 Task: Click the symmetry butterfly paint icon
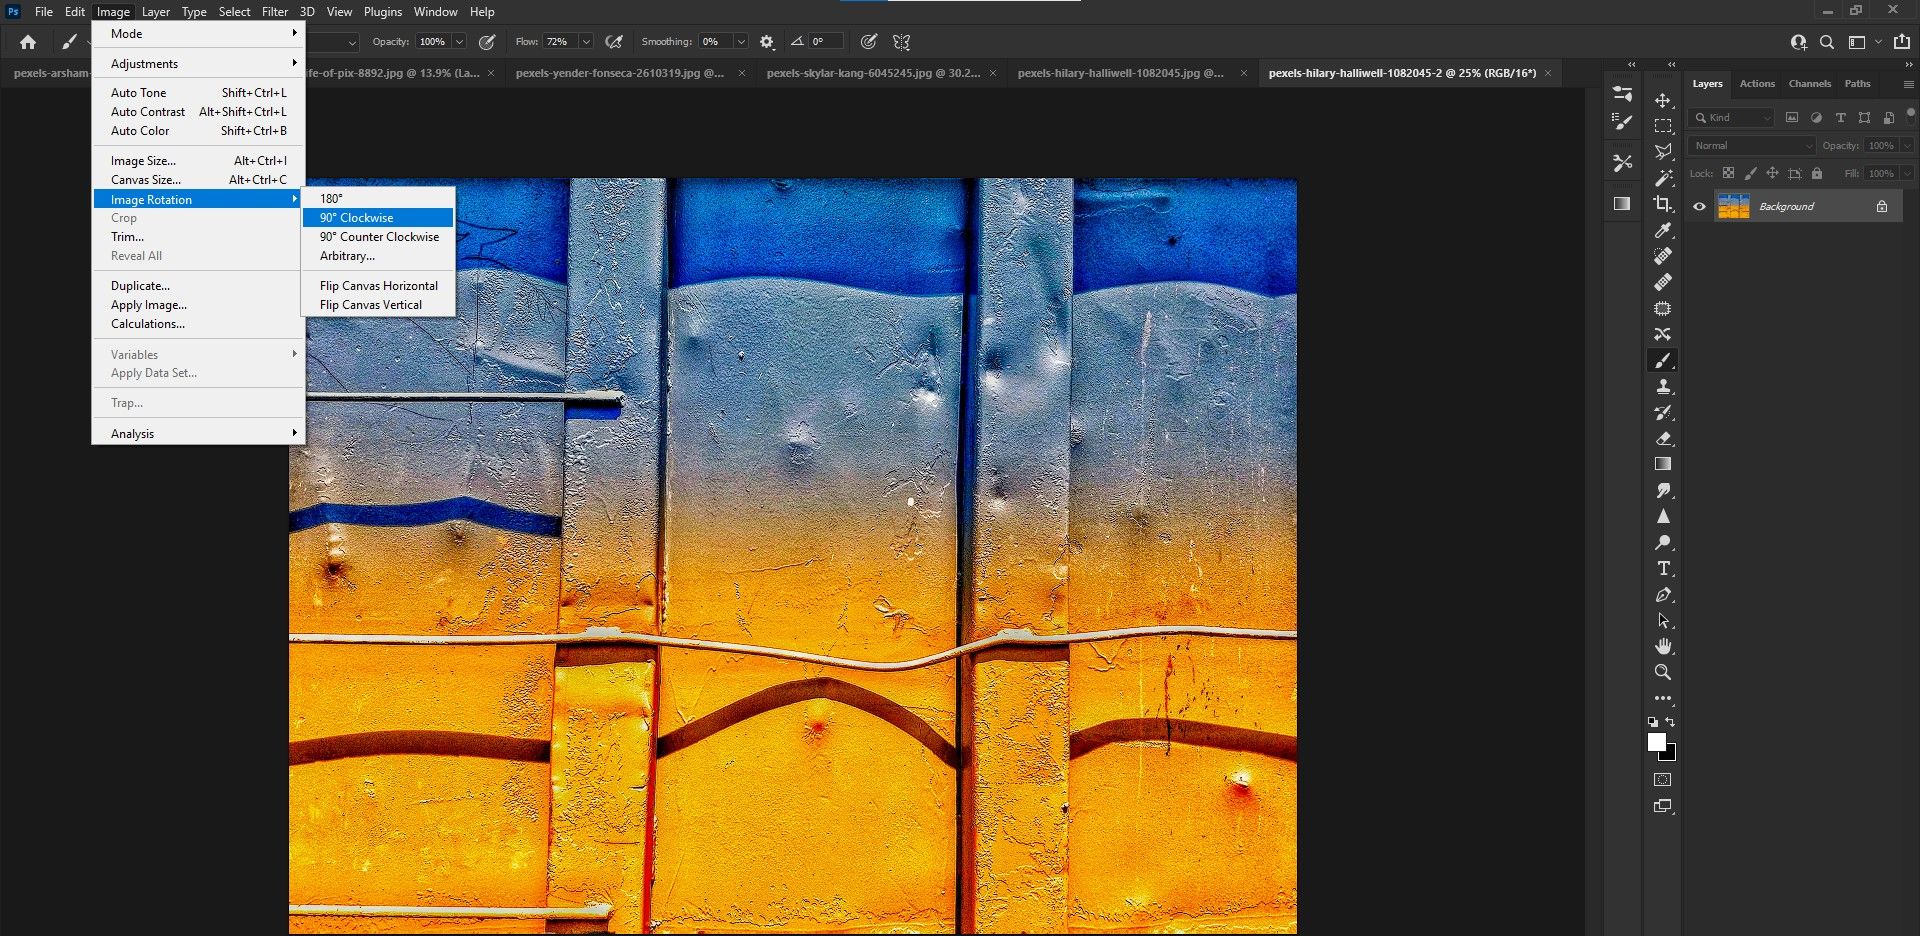902,42
